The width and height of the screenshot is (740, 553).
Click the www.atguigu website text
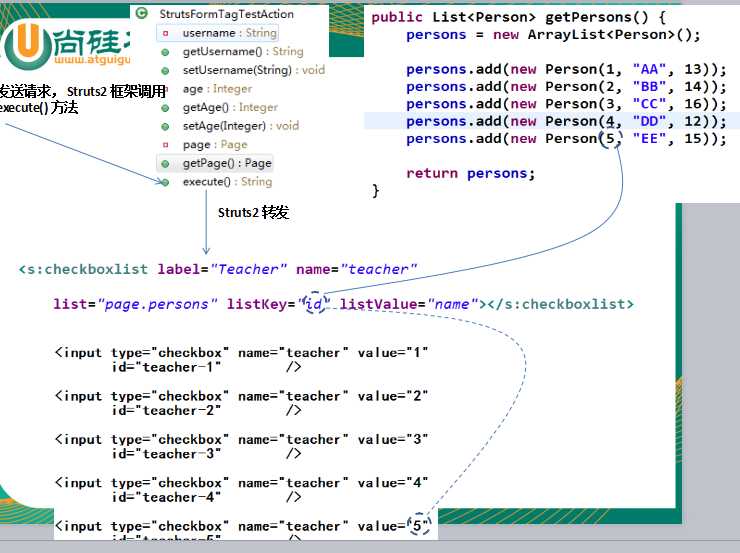click(92, 59)
